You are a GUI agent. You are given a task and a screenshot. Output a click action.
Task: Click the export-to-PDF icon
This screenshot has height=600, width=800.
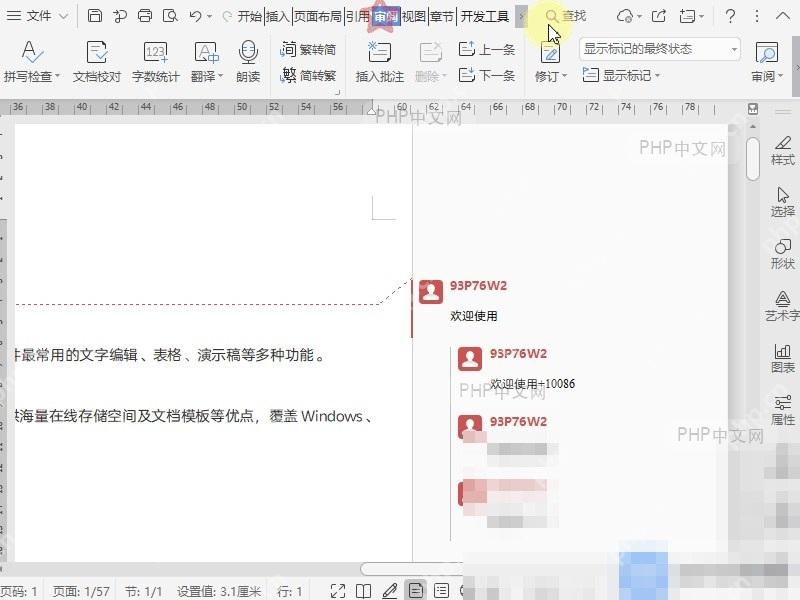(120, 16)
